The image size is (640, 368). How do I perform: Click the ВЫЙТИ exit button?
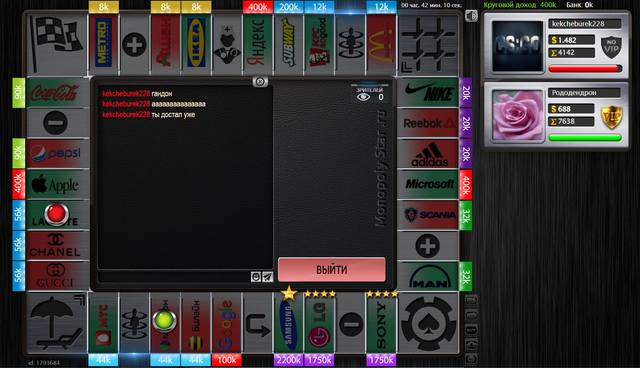[331, 270]
